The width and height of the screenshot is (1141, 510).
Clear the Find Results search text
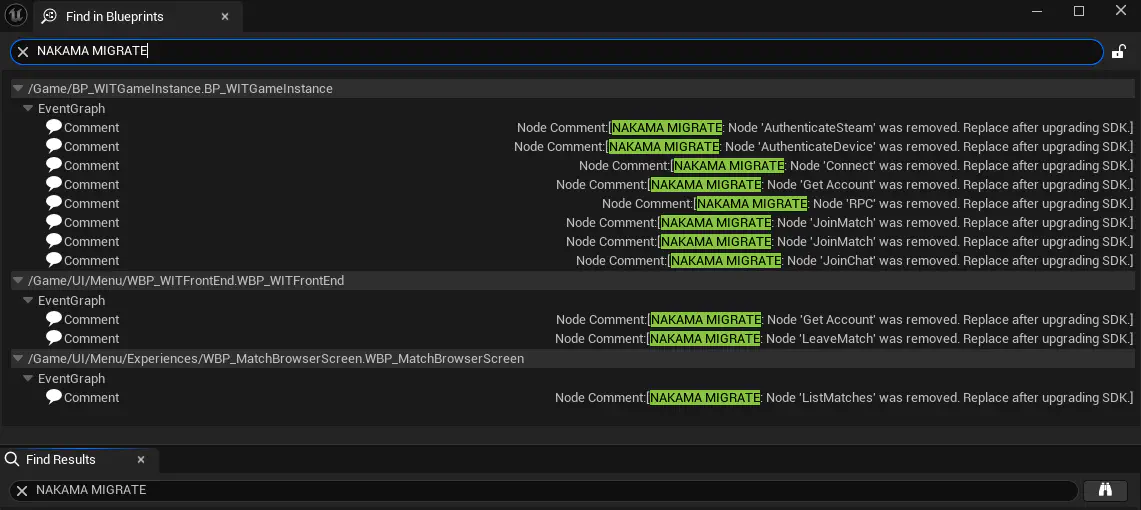click(x=22, y=491)
